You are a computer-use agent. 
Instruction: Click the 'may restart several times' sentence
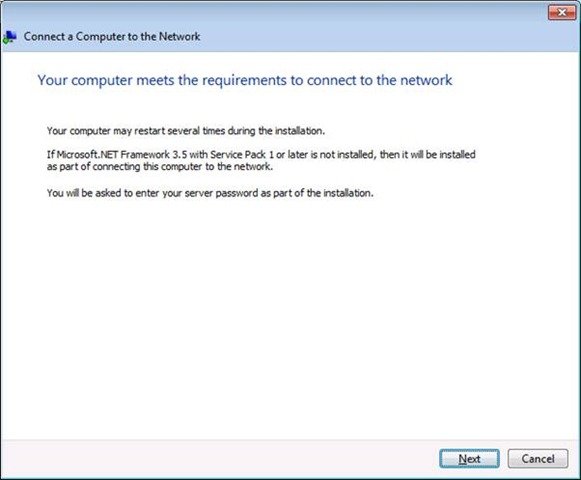coord(186,131)
